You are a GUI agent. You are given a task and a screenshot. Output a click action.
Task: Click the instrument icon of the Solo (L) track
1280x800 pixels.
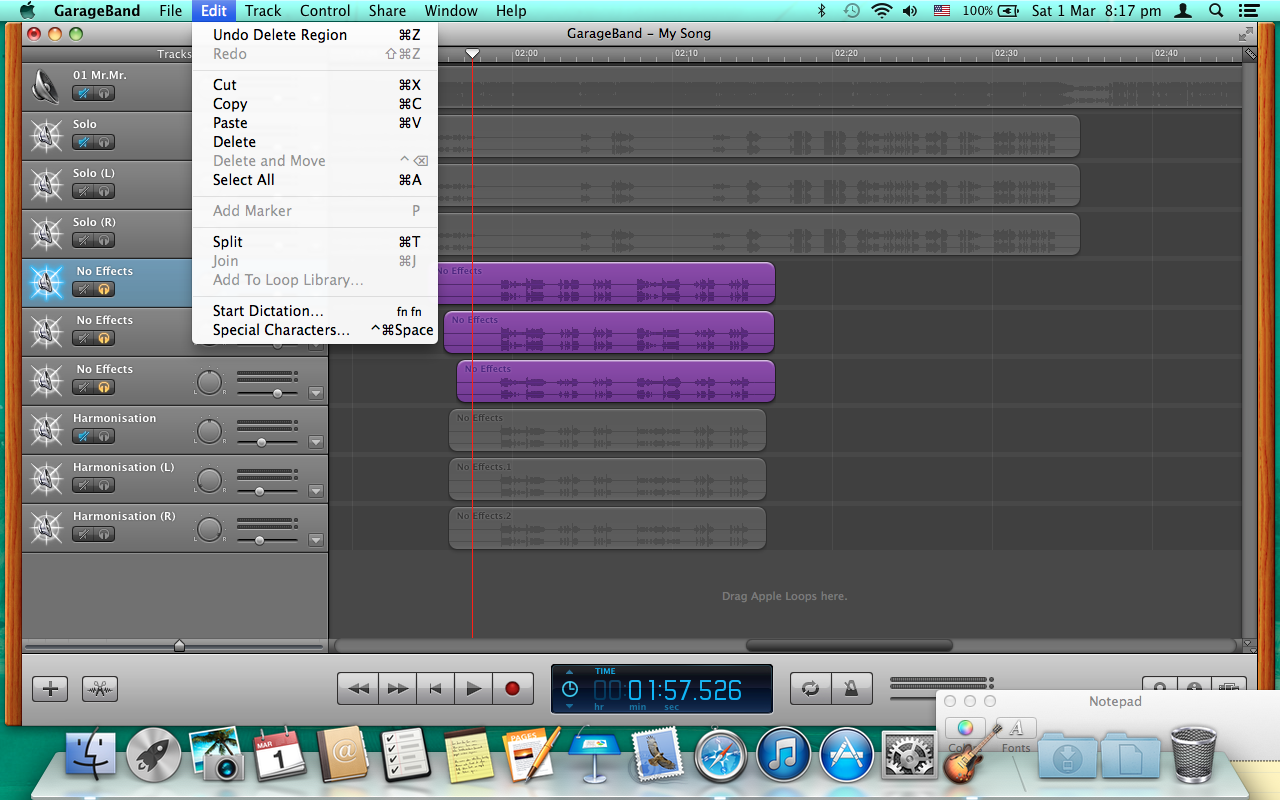46,185
